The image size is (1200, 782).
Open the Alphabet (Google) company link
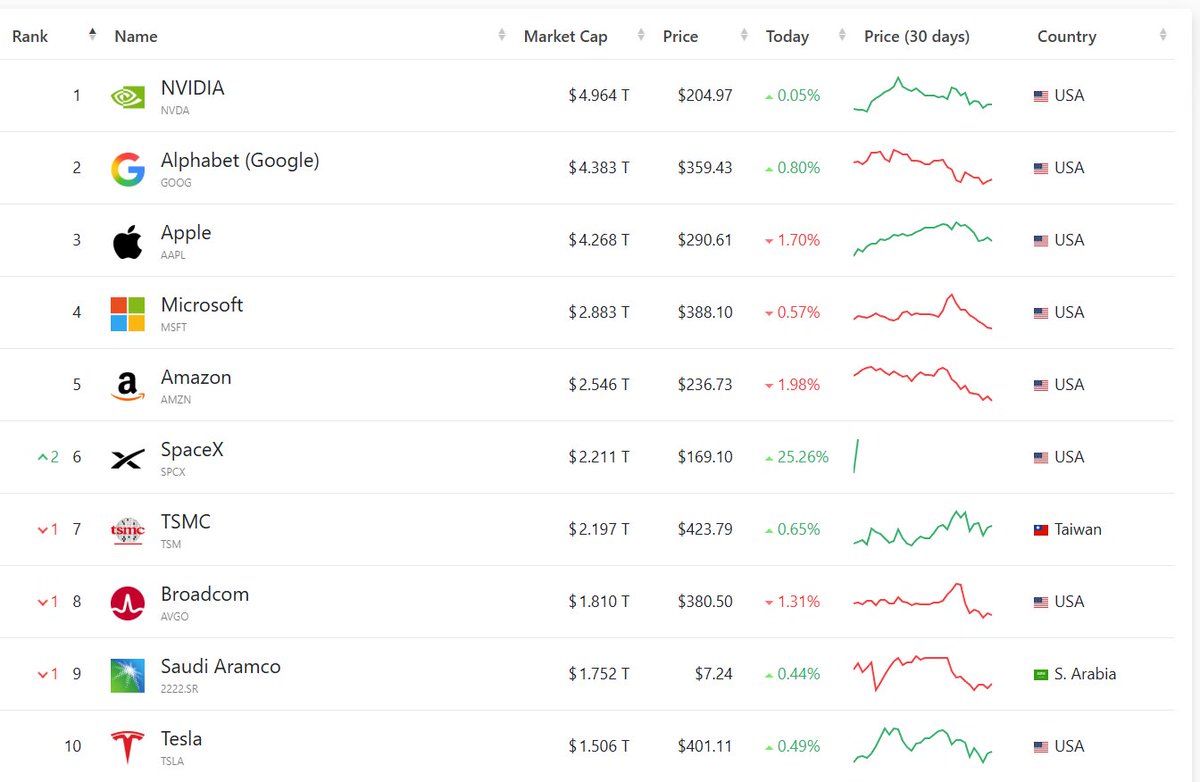pyautogui.click(x=240, y=160)
